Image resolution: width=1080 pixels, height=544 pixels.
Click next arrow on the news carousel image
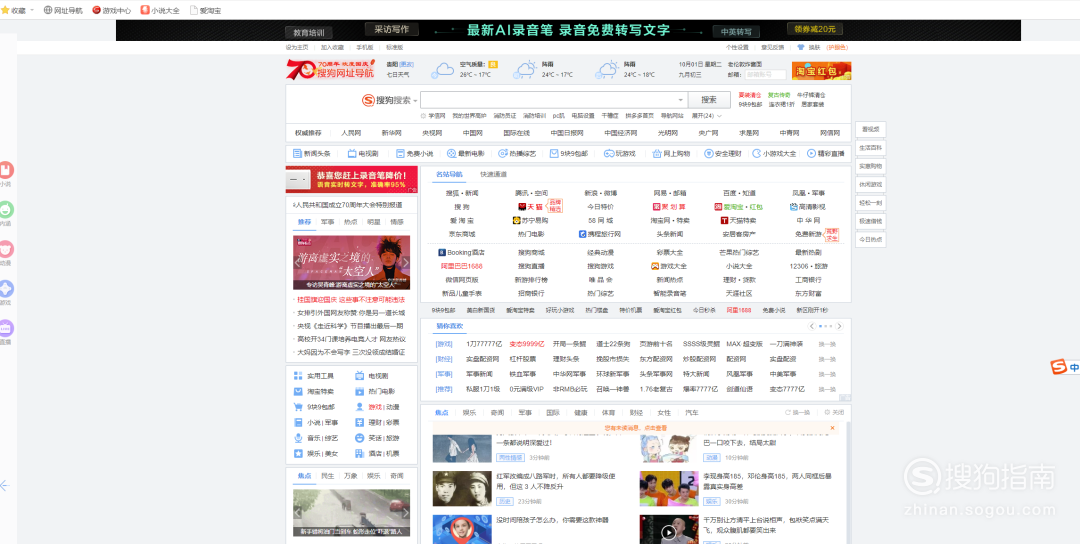click(405, 262)
